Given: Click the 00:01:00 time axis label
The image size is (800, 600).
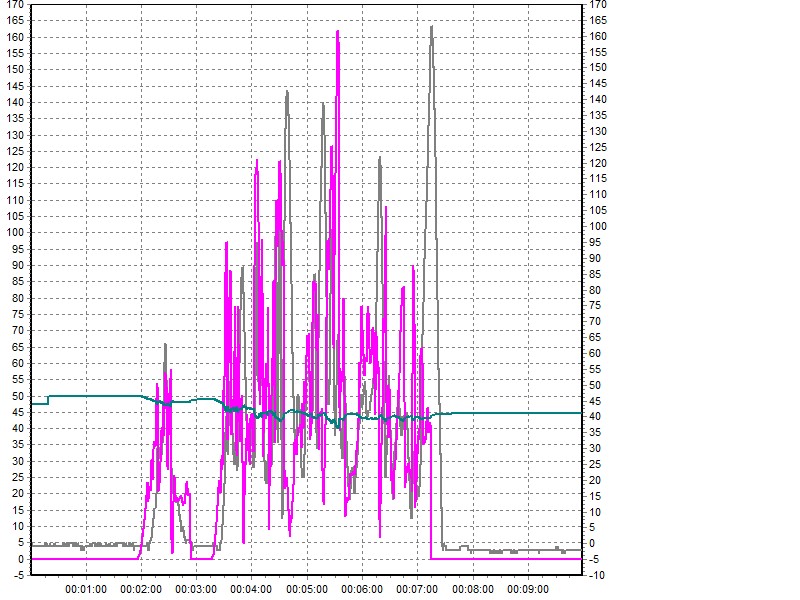Looking at the screenshot, I should coord(86,590).
